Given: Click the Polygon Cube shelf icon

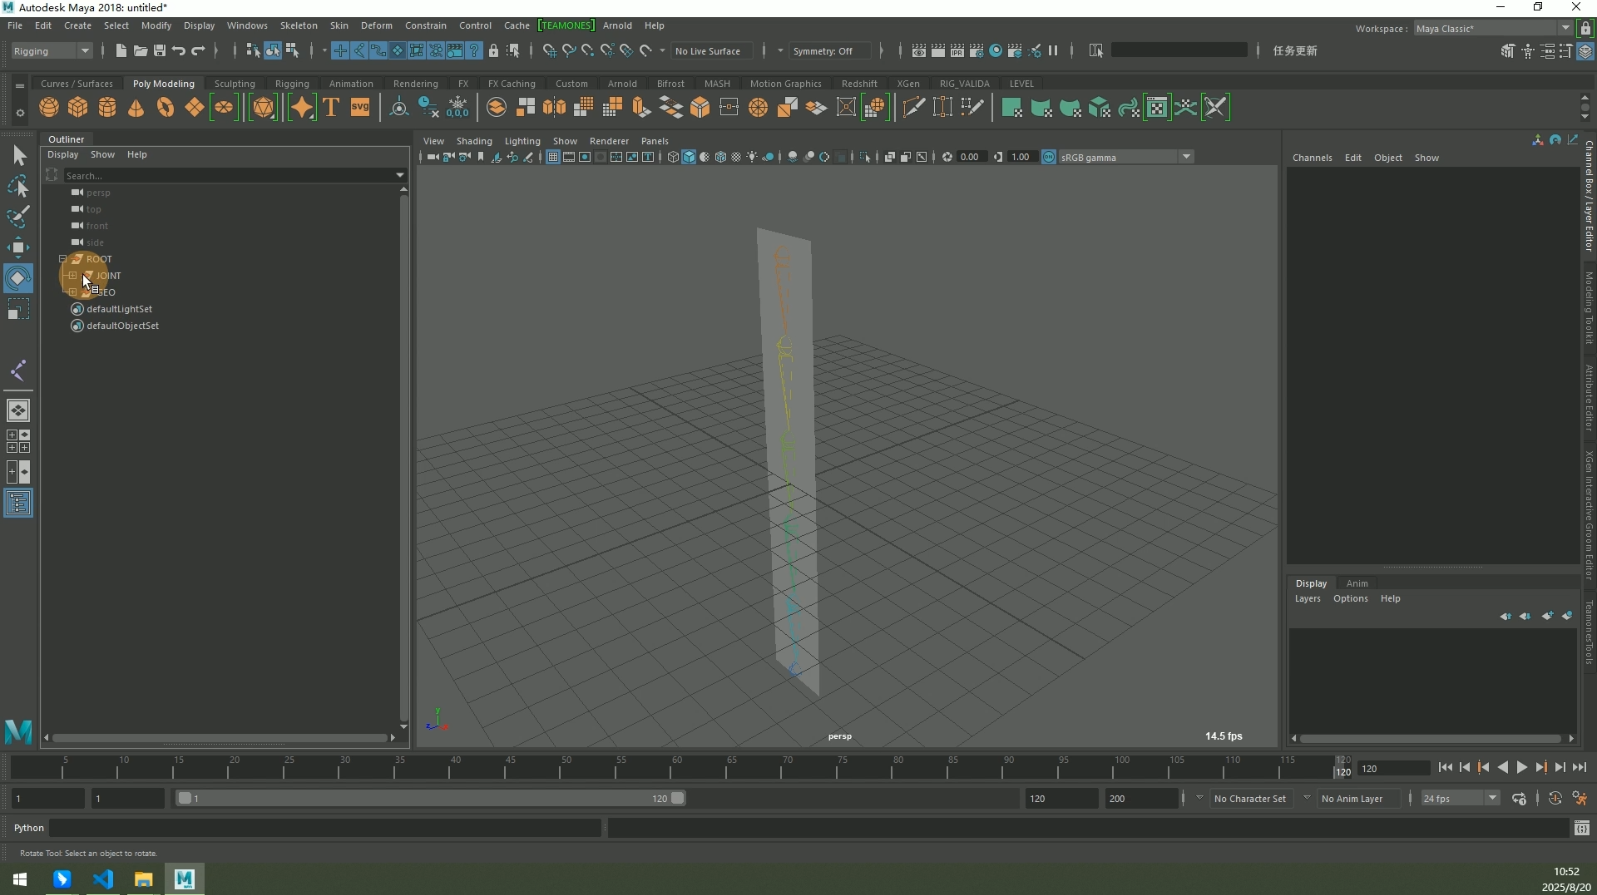Looking at the screenshot, I should [77, 108].
